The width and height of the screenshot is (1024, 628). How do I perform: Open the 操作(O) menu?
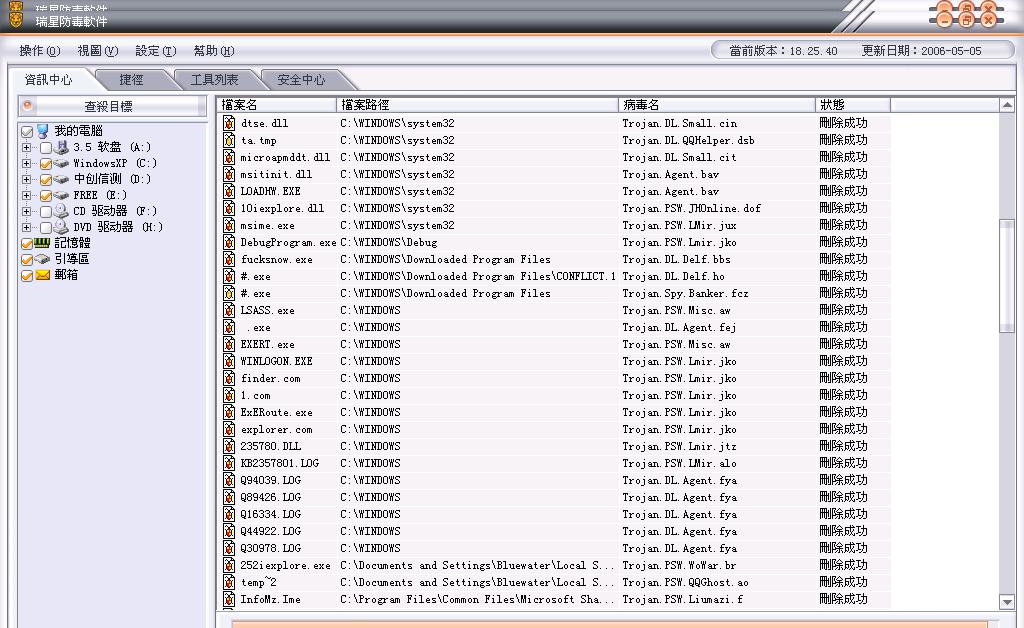[x=40, y=50]
